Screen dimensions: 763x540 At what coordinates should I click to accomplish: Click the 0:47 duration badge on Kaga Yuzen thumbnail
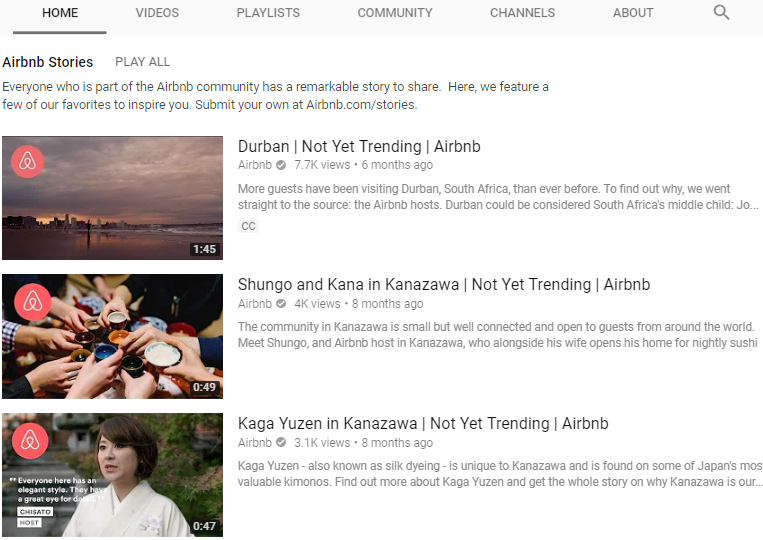204,526
